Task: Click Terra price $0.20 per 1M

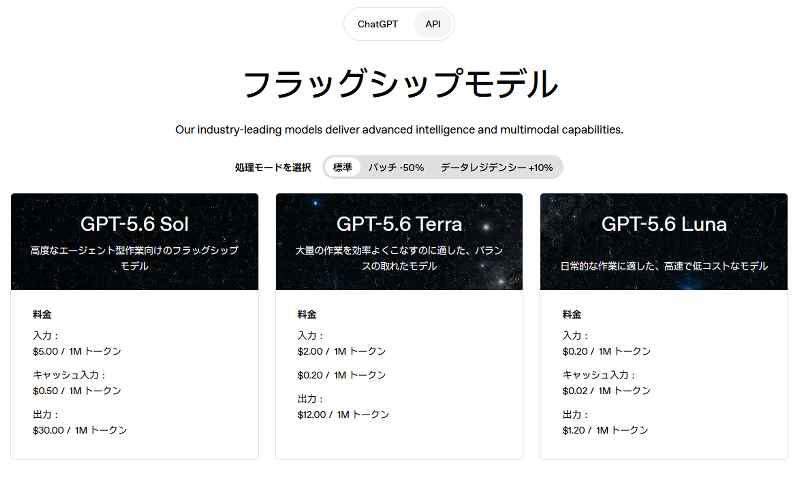Action: [x=342, y=375]
